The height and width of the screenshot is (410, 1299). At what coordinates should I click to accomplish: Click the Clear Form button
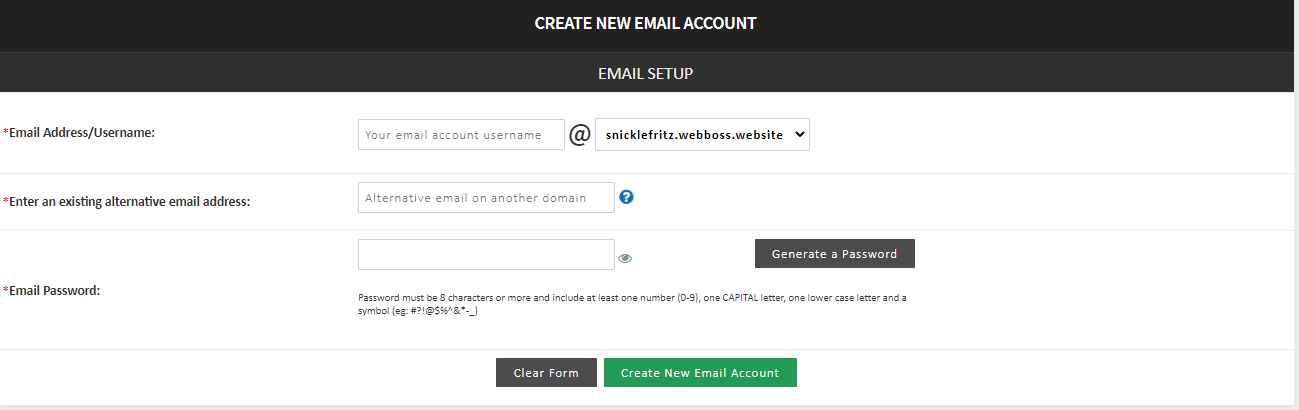point(546,373)
